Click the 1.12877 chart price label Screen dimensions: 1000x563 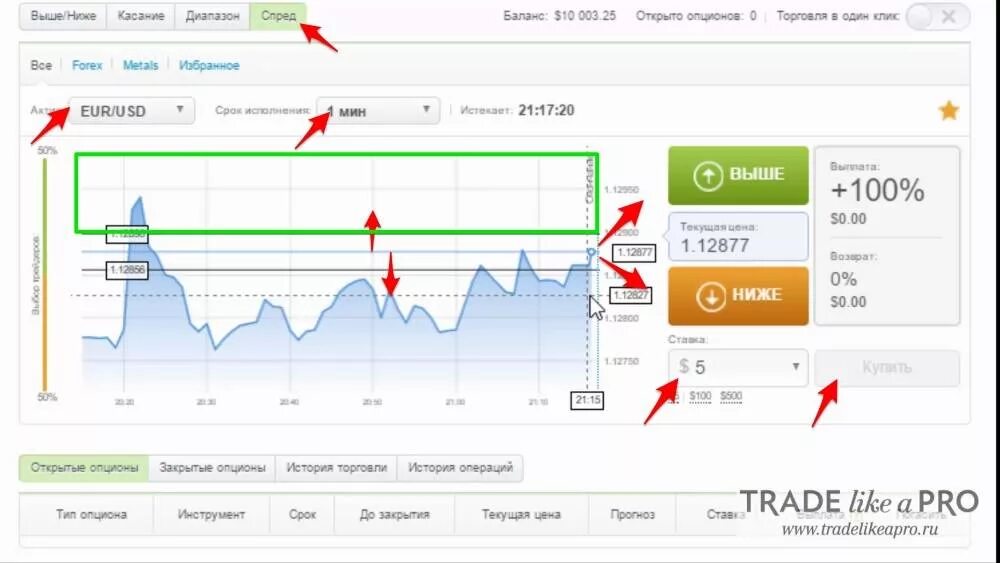click(x=634, y=252)
